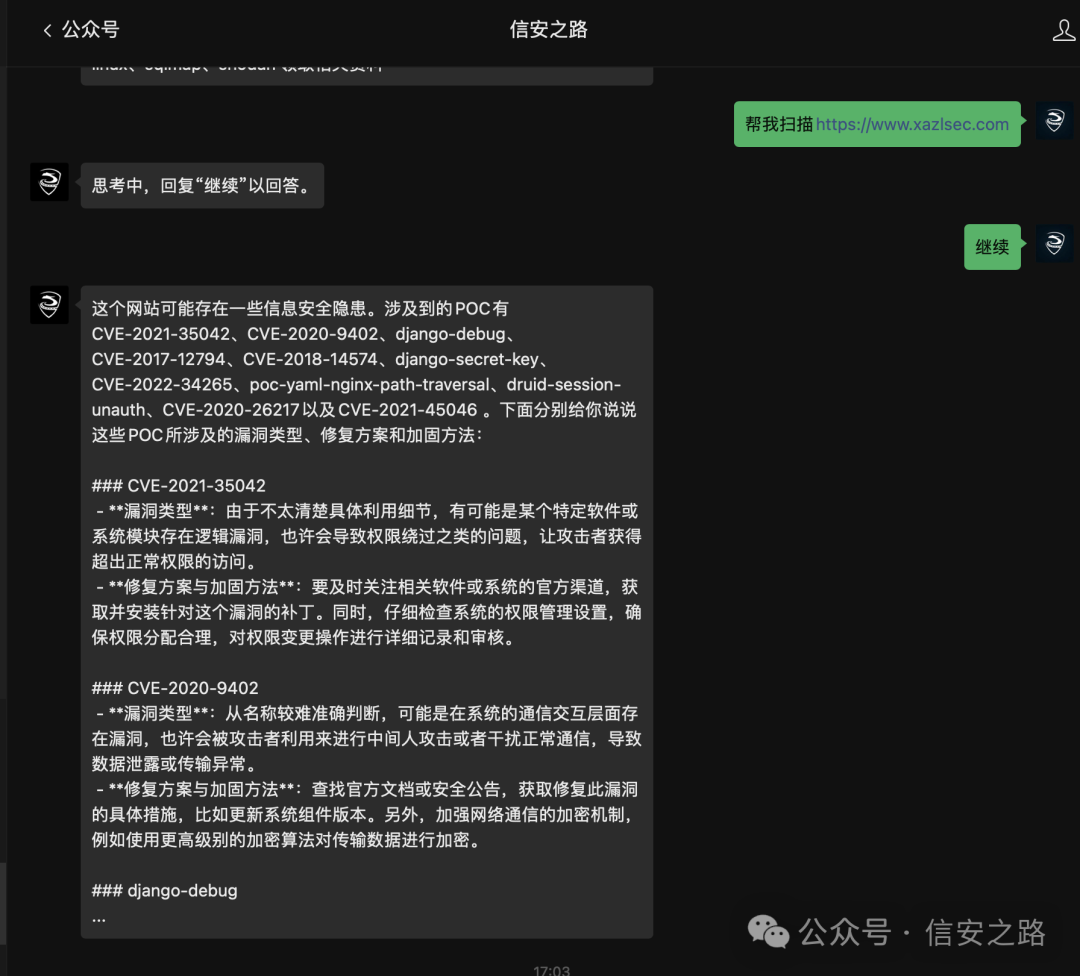1080x976 pixels.
Task: Click the ### CVE-2021-35042 heading
Action: pyautogui.click(x=178, y=486)
